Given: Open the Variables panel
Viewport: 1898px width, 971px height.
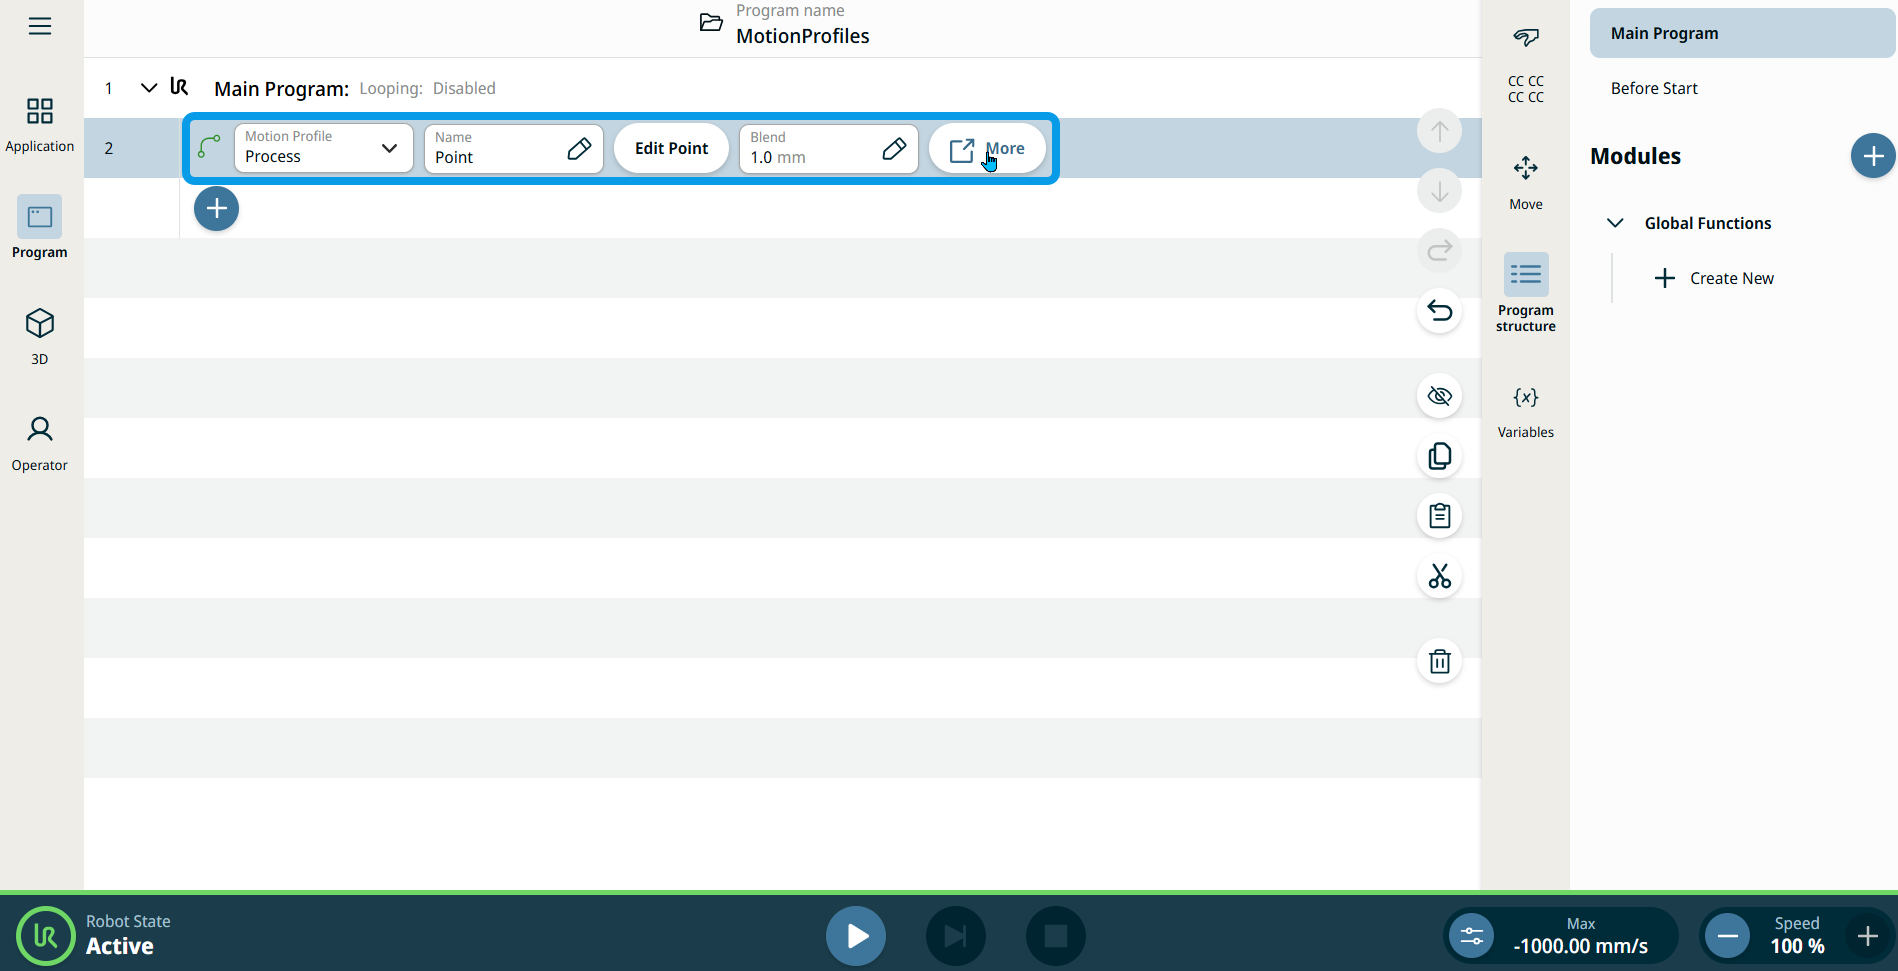Looking at the screenshot, I should point(1525,410).
